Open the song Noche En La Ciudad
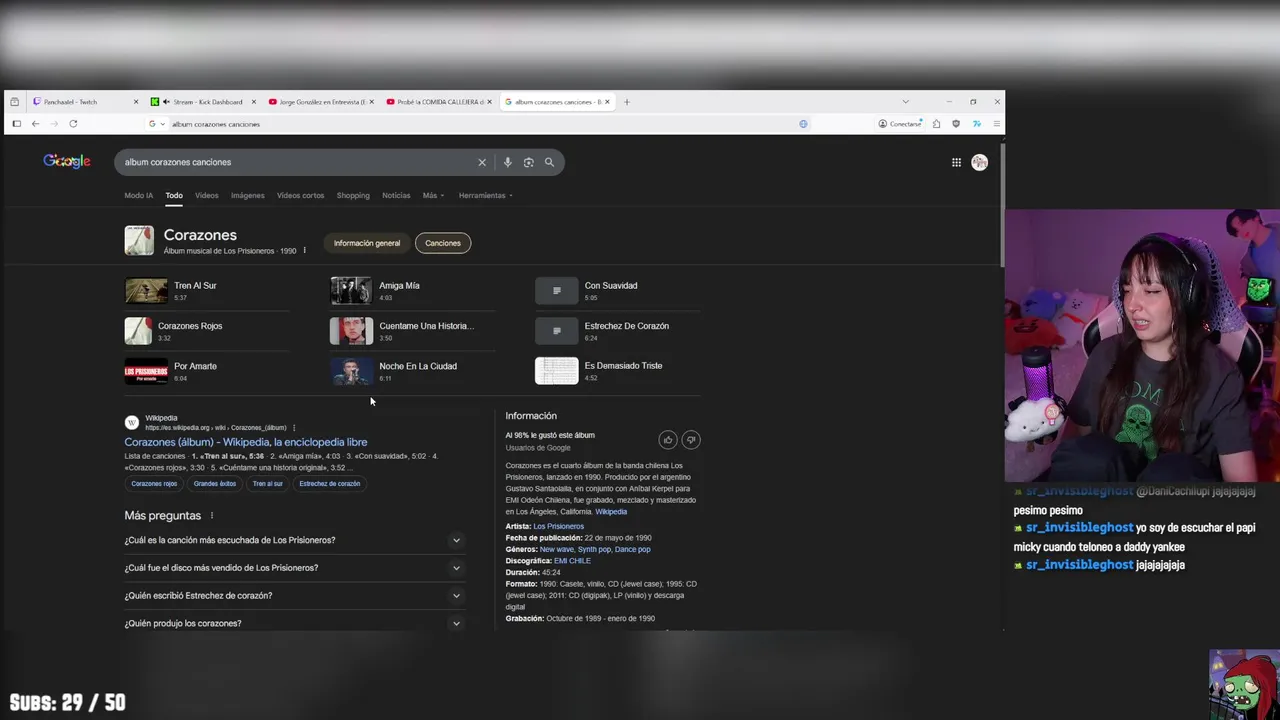 click(x=413, y=371)
